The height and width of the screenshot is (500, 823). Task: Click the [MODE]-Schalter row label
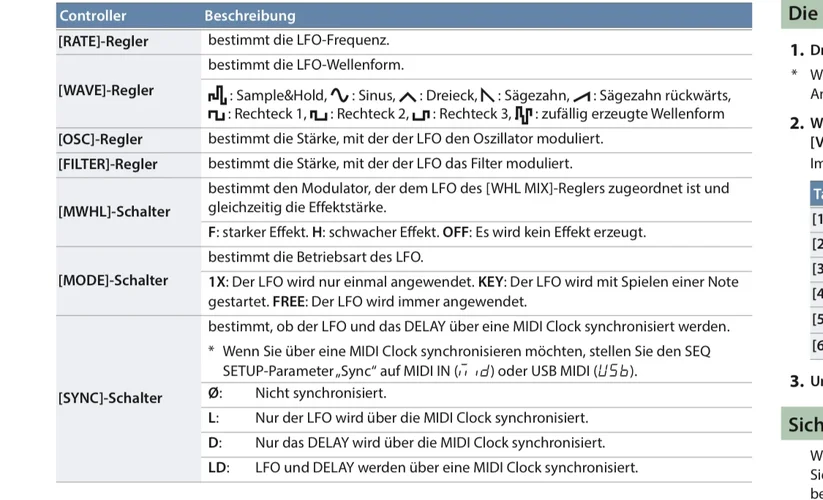pos(113,280)
